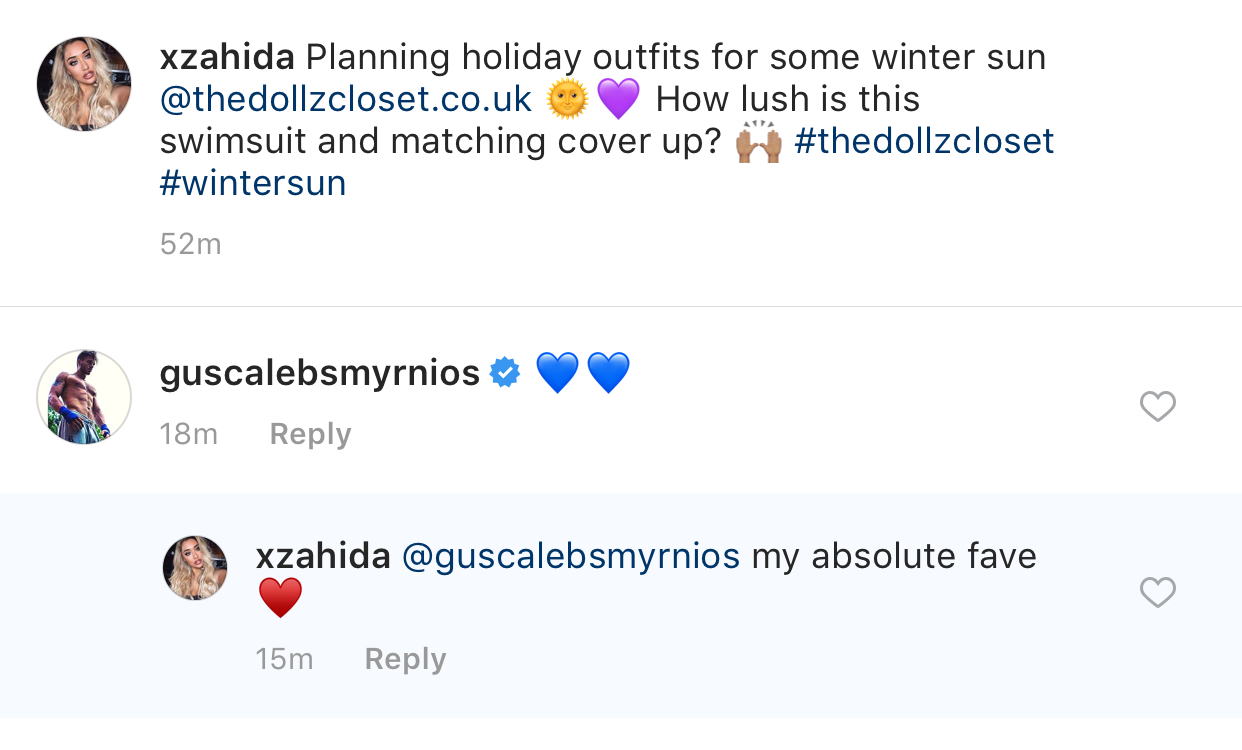Open the #wintersun hashtag

point(253,183)
